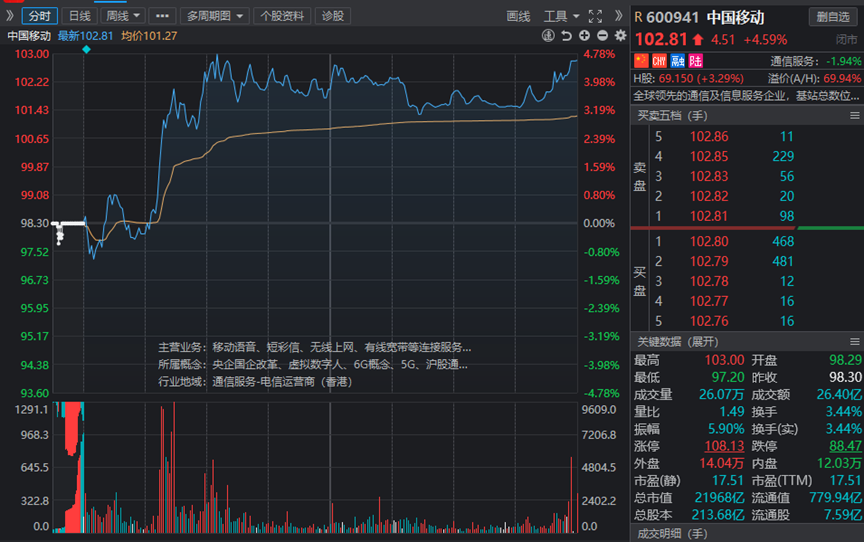The height and width of the screenshot is (542, 864).
Task: Open the 个股资料 stock info tab
Action: [x=282, y=16]
